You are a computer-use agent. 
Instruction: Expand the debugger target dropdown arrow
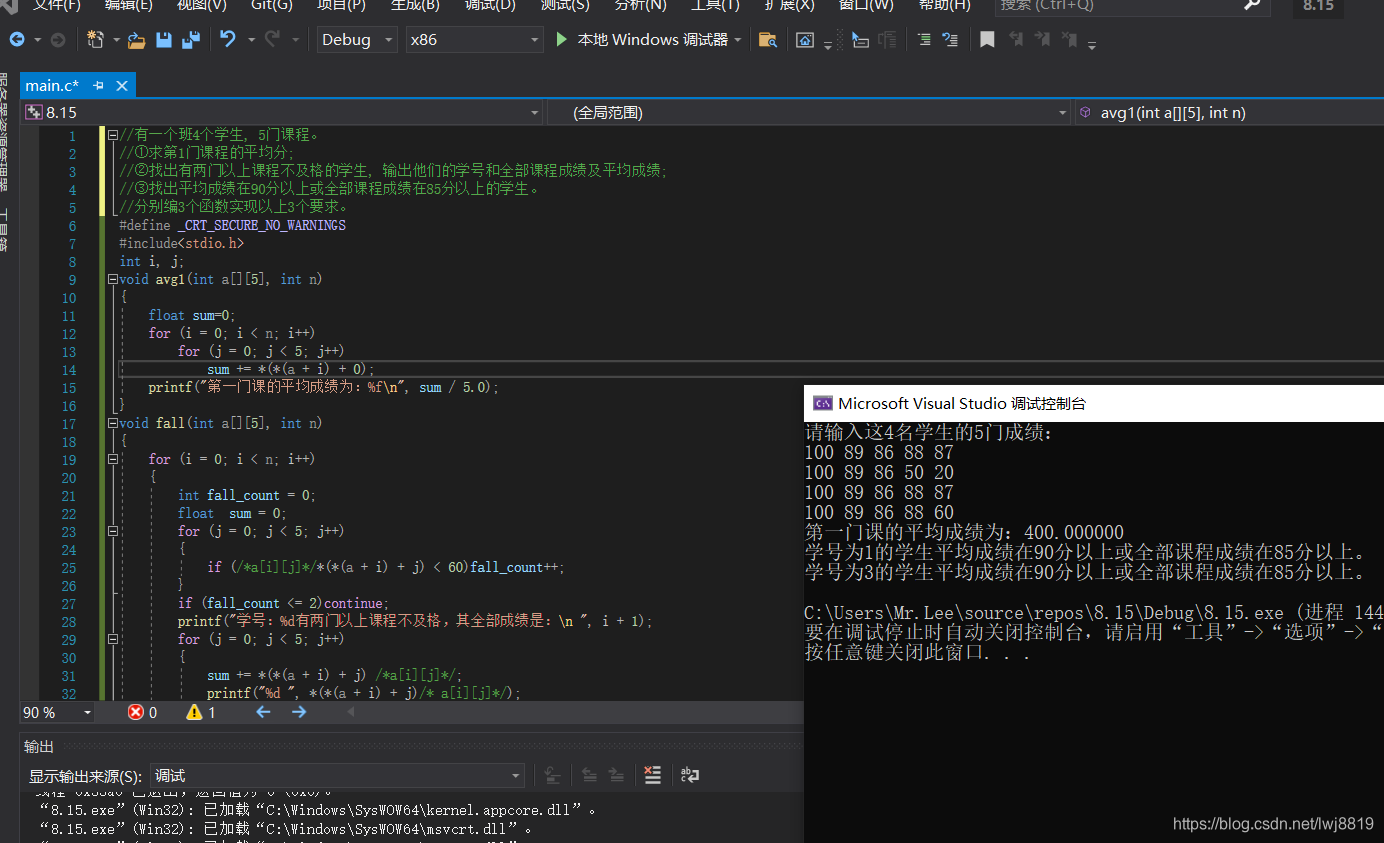point(738,40)
